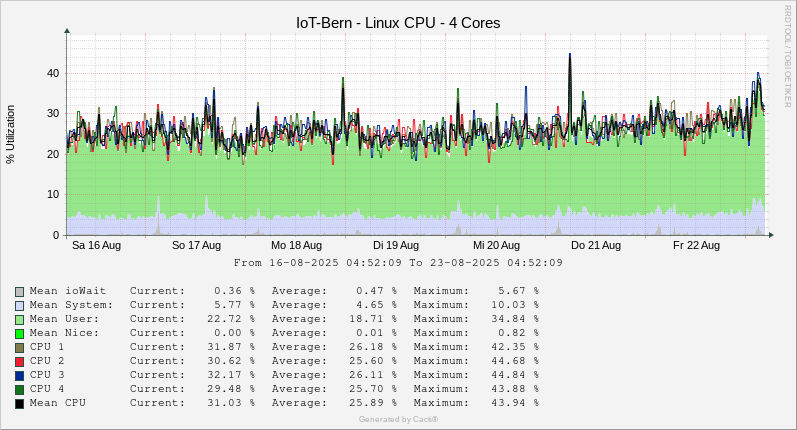Click Mean Nice current value 0.00 %

pyautogui.click(x=234, y=333)
